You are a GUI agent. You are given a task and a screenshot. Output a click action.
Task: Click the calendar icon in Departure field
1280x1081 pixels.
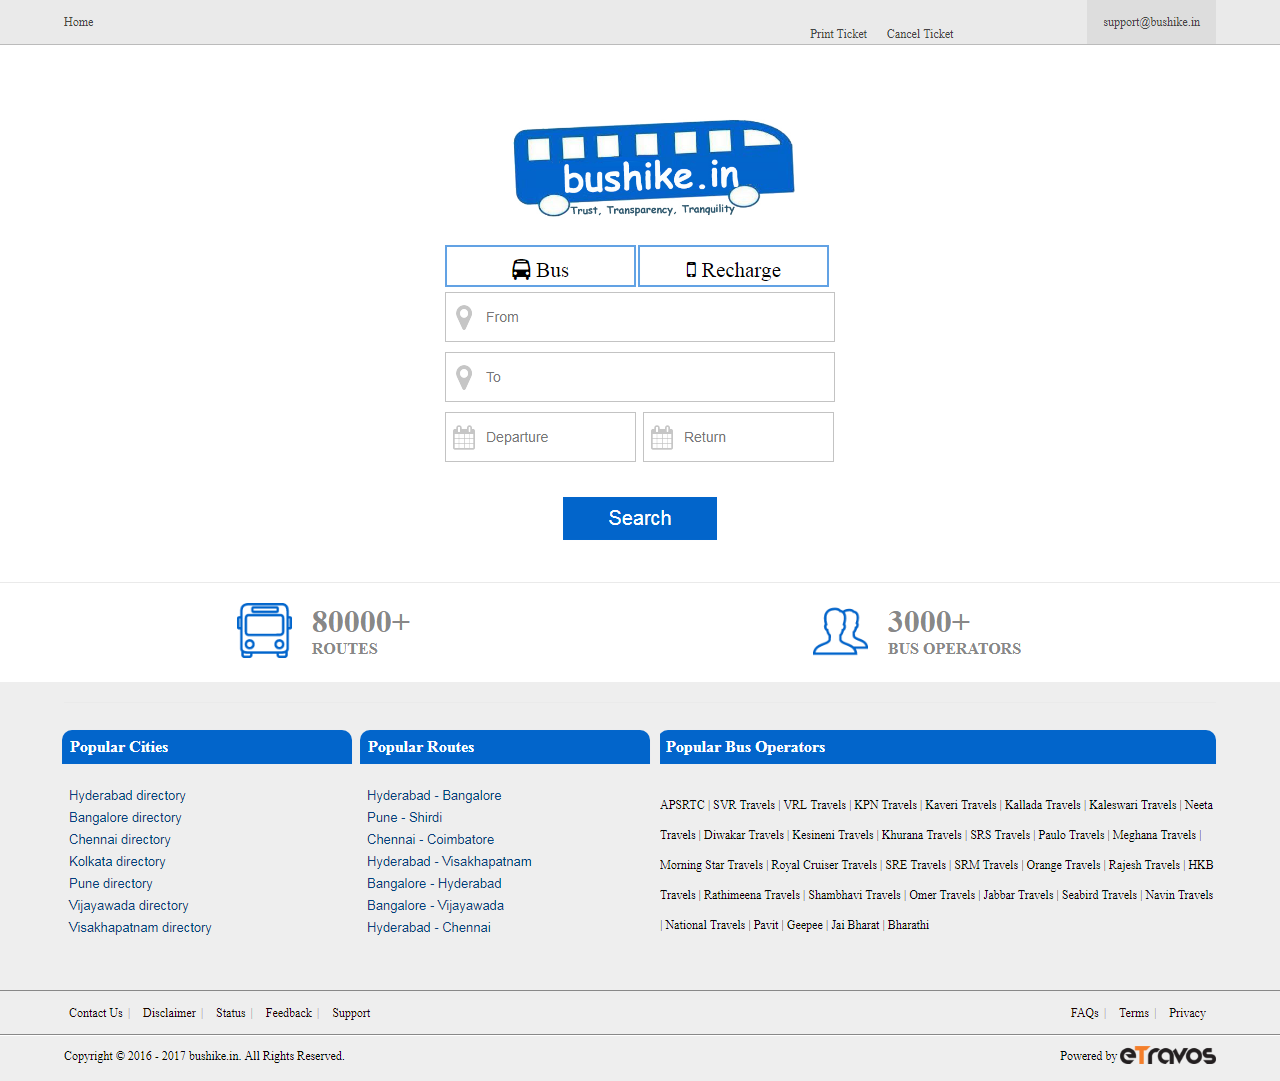click(464, 437)
